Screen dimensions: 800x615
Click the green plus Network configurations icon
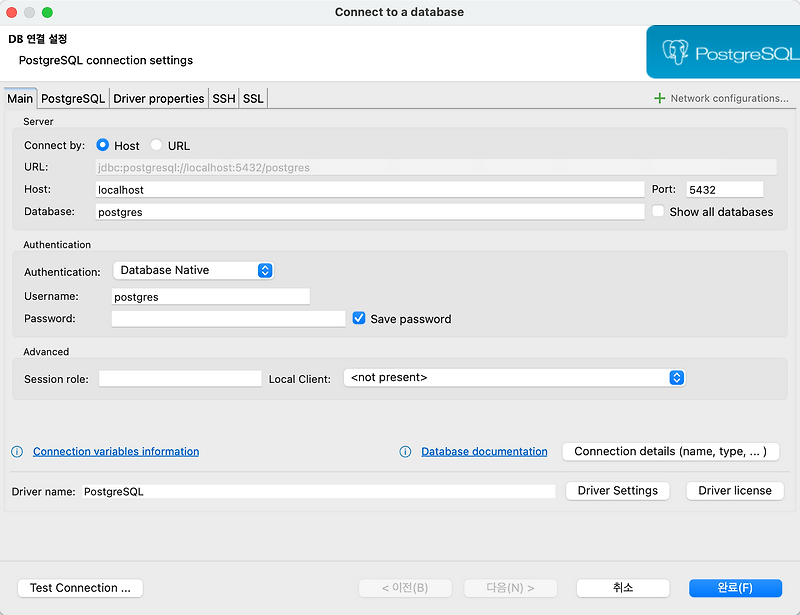click(x=658, y=98)
